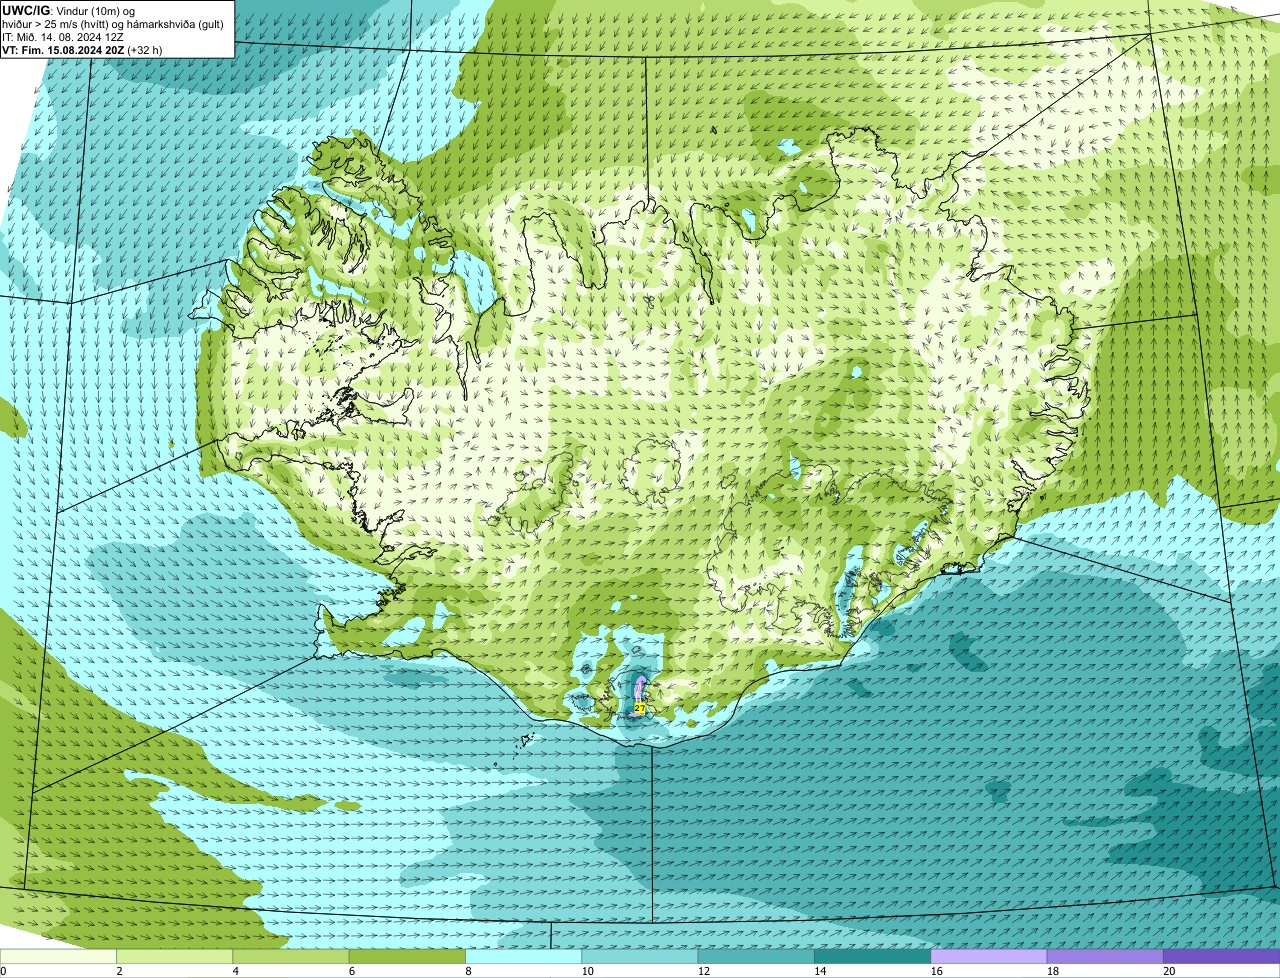The width and height of the screenshot is (1280, 978).
Task: Click the legend scale label 14
Action: click(820, 971)
